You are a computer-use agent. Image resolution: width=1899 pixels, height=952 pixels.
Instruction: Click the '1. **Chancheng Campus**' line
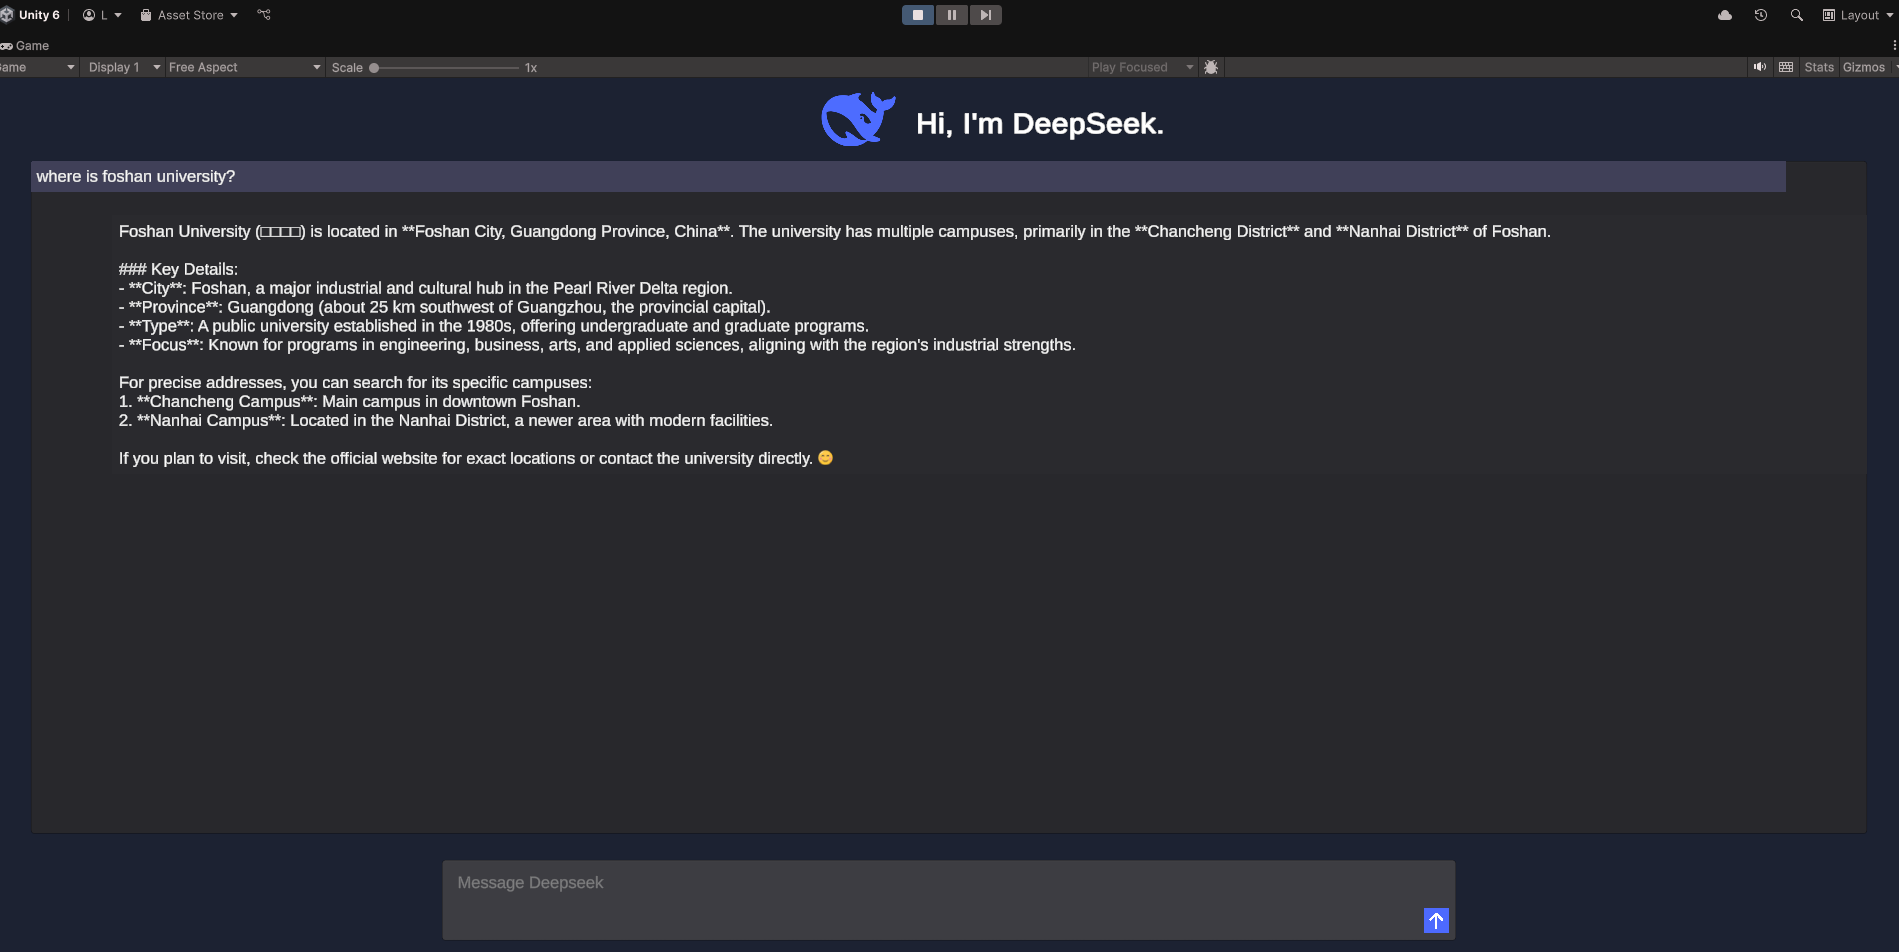[x=349, y=401]
